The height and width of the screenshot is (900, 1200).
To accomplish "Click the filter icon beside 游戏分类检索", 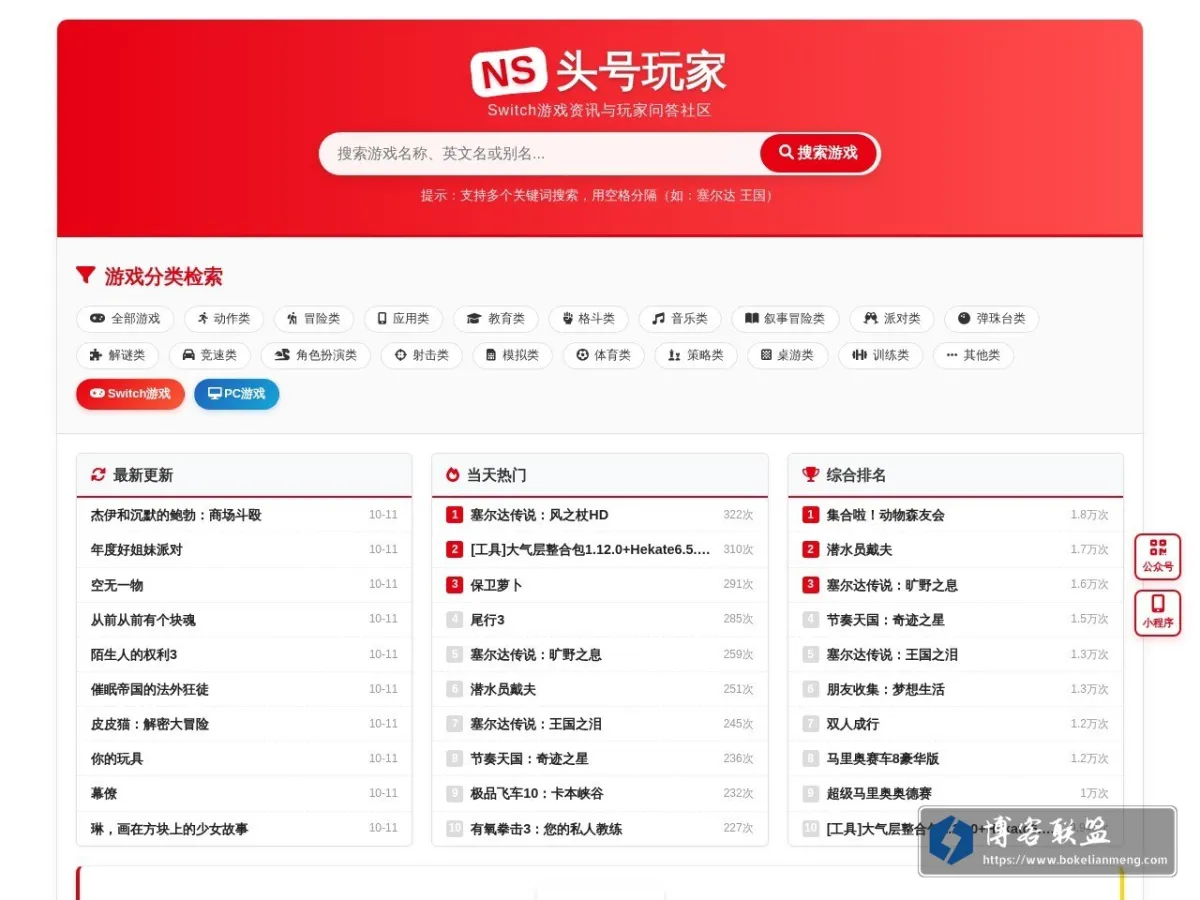I will click(x=86, y=275).
